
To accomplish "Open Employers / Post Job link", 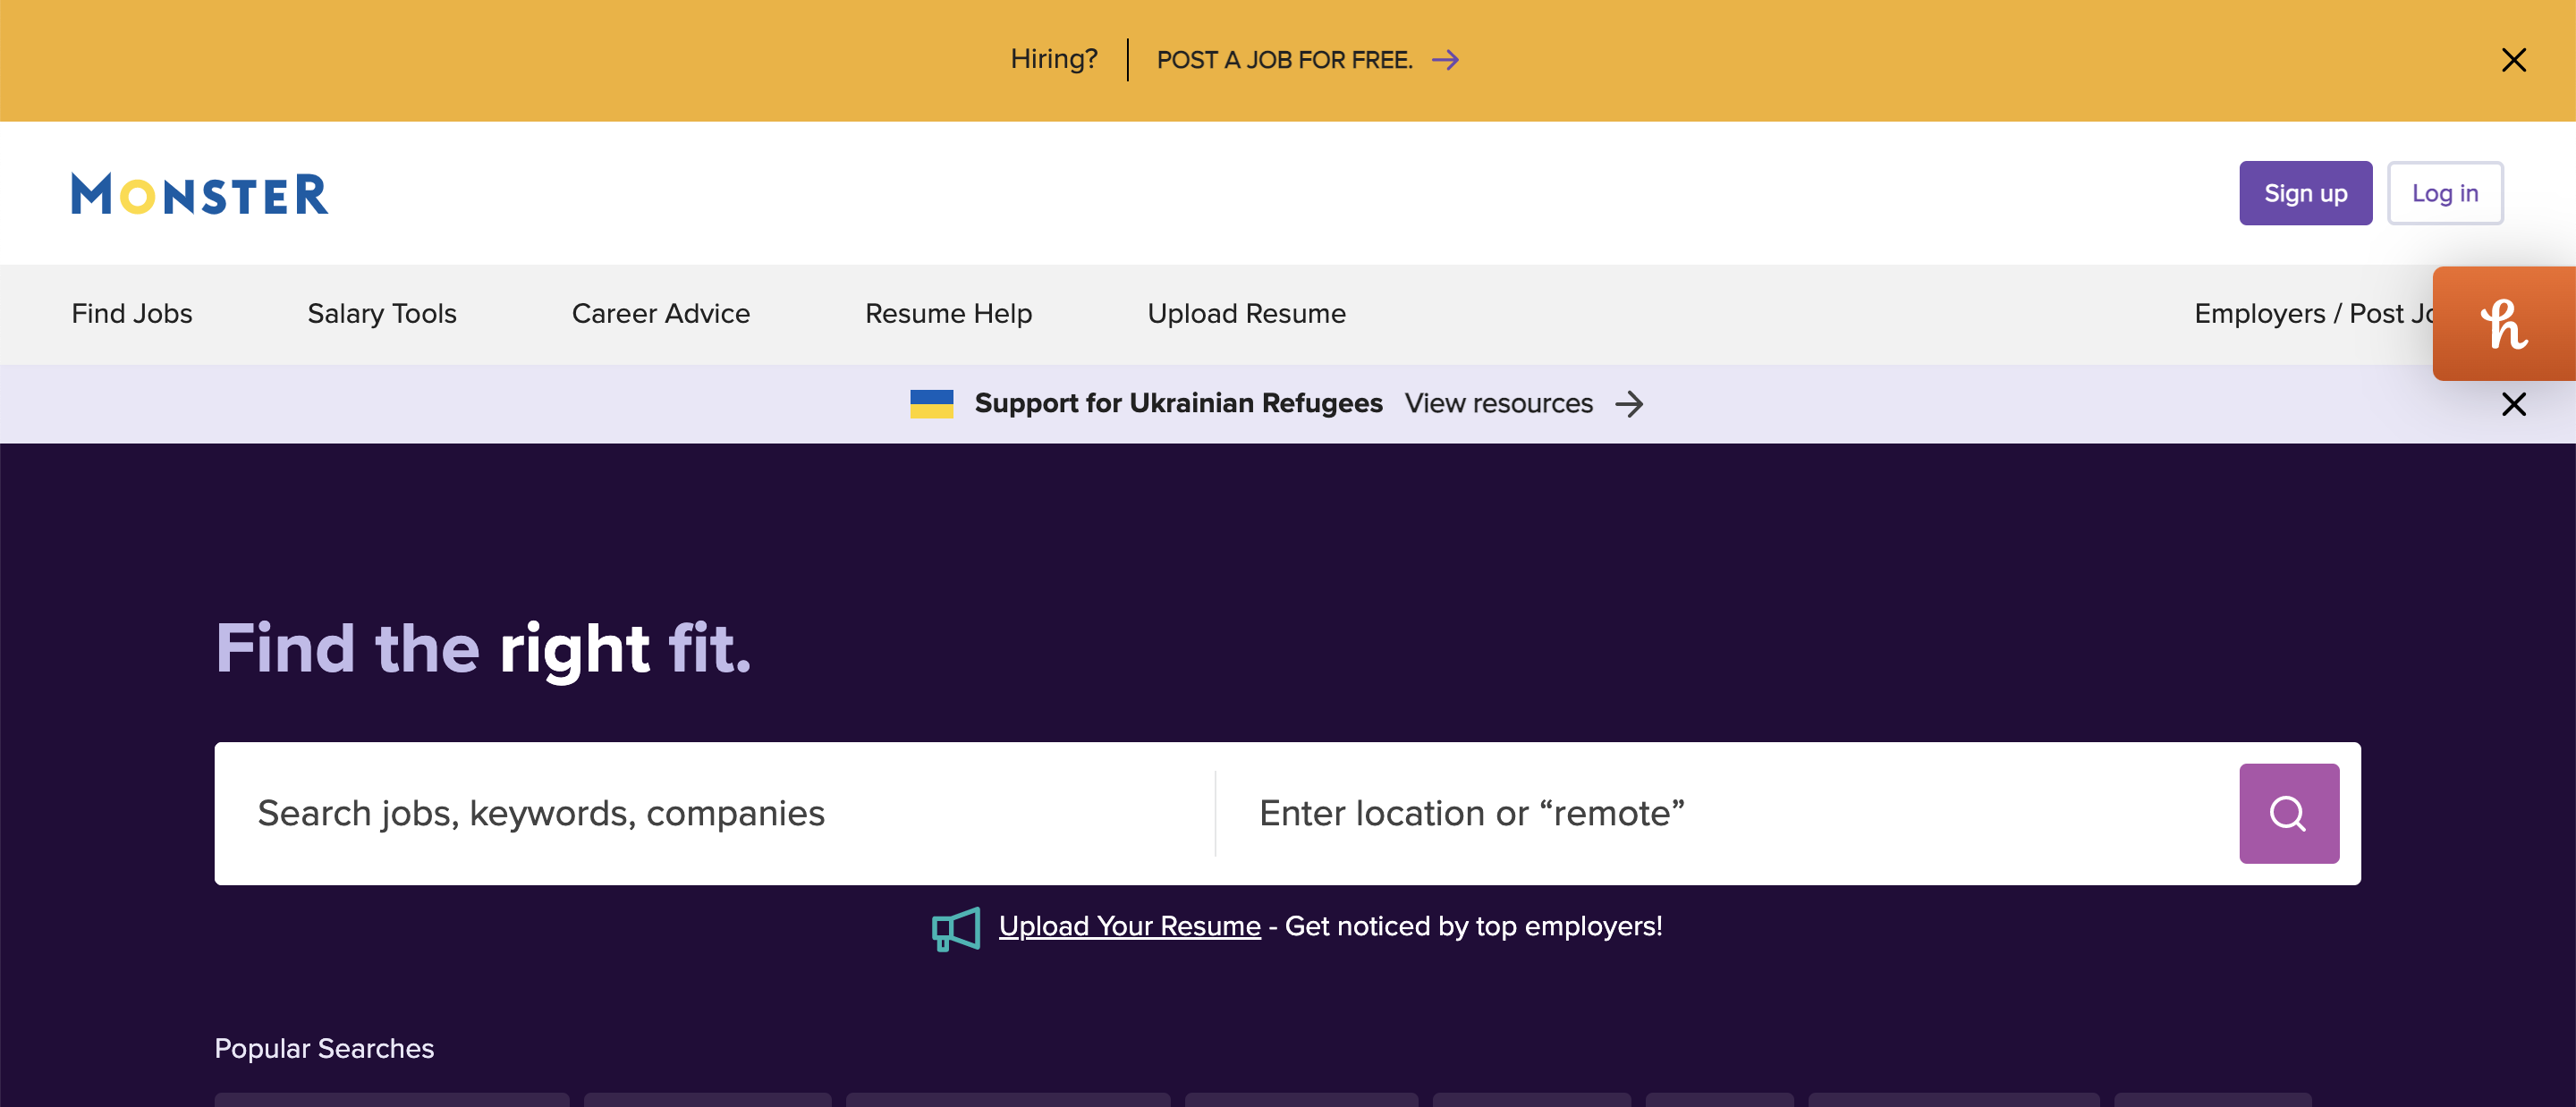I will tap(2313, 314).
